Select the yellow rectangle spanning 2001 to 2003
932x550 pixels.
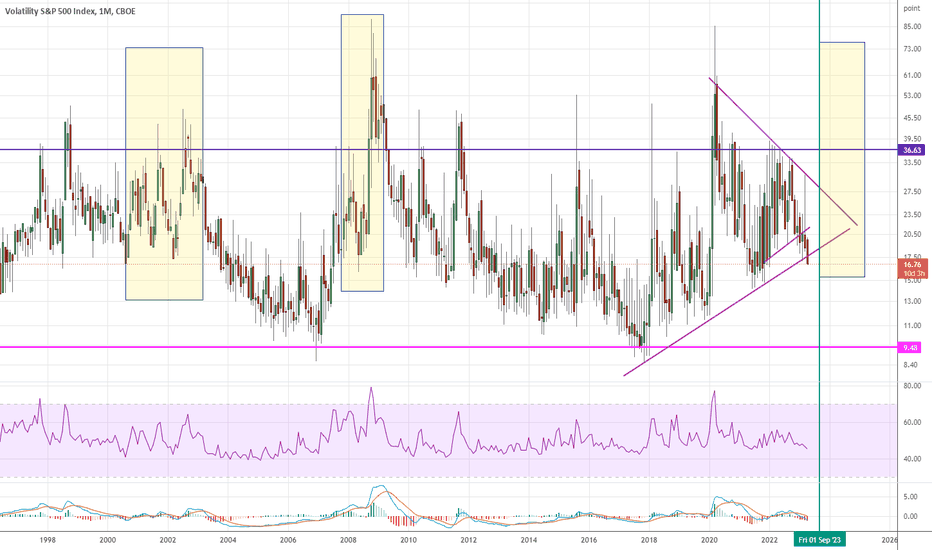[164, 174]
